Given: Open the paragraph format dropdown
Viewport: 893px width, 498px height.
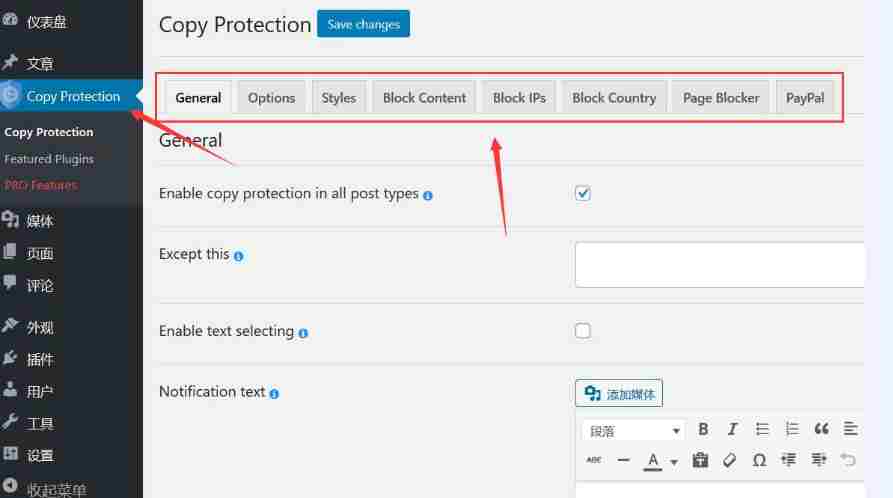Looking at the screenshot, I should (633, 431).
